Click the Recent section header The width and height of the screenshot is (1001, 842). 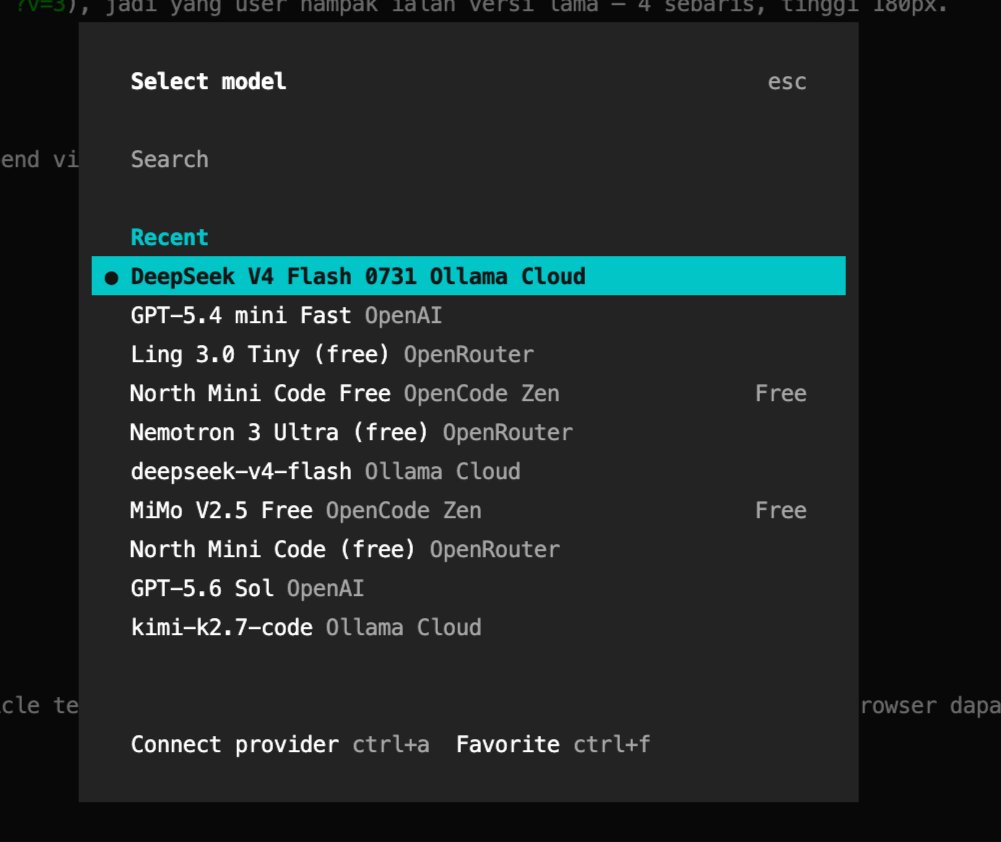(170, 237)
